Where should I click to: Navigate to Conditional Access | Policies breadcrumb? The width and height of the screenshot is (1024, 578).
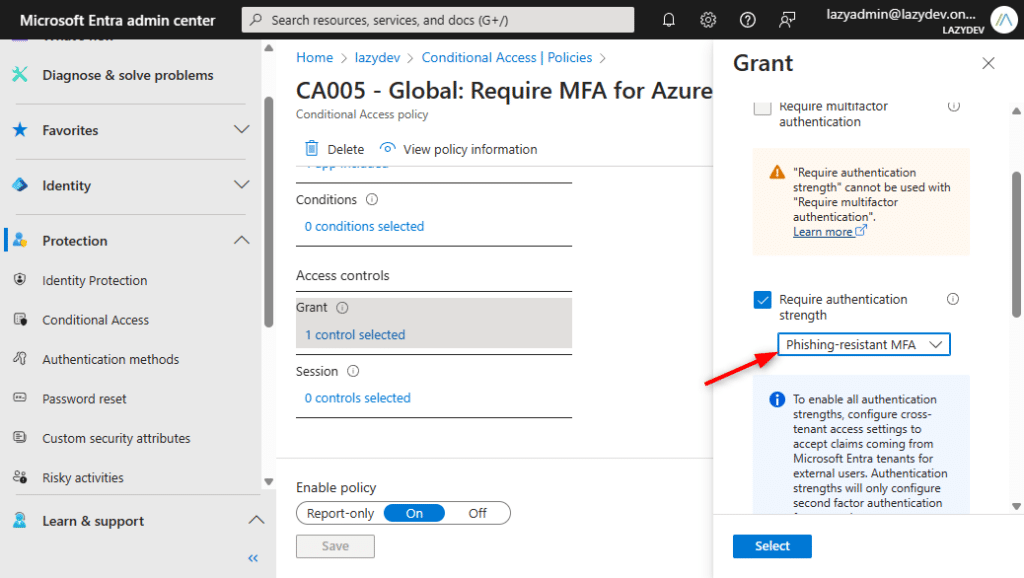click(x=506, y=57)
